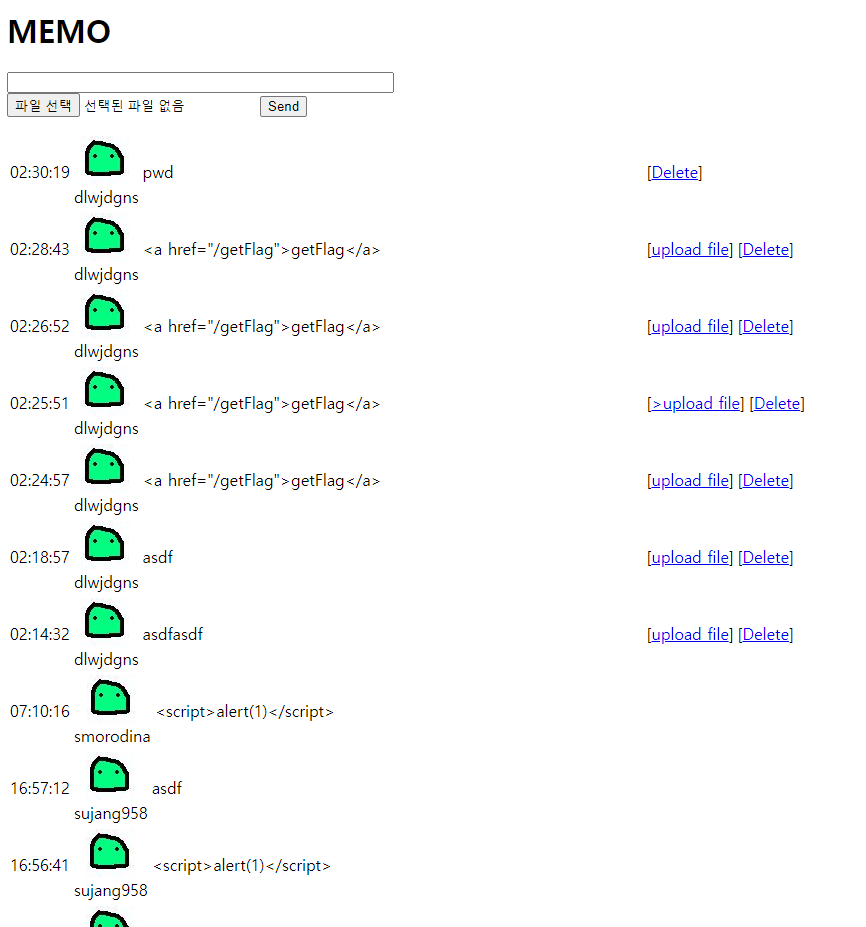Click the 'sujang958' username under 16:57:12
This screenshot has width=866, height=927.
111,814
